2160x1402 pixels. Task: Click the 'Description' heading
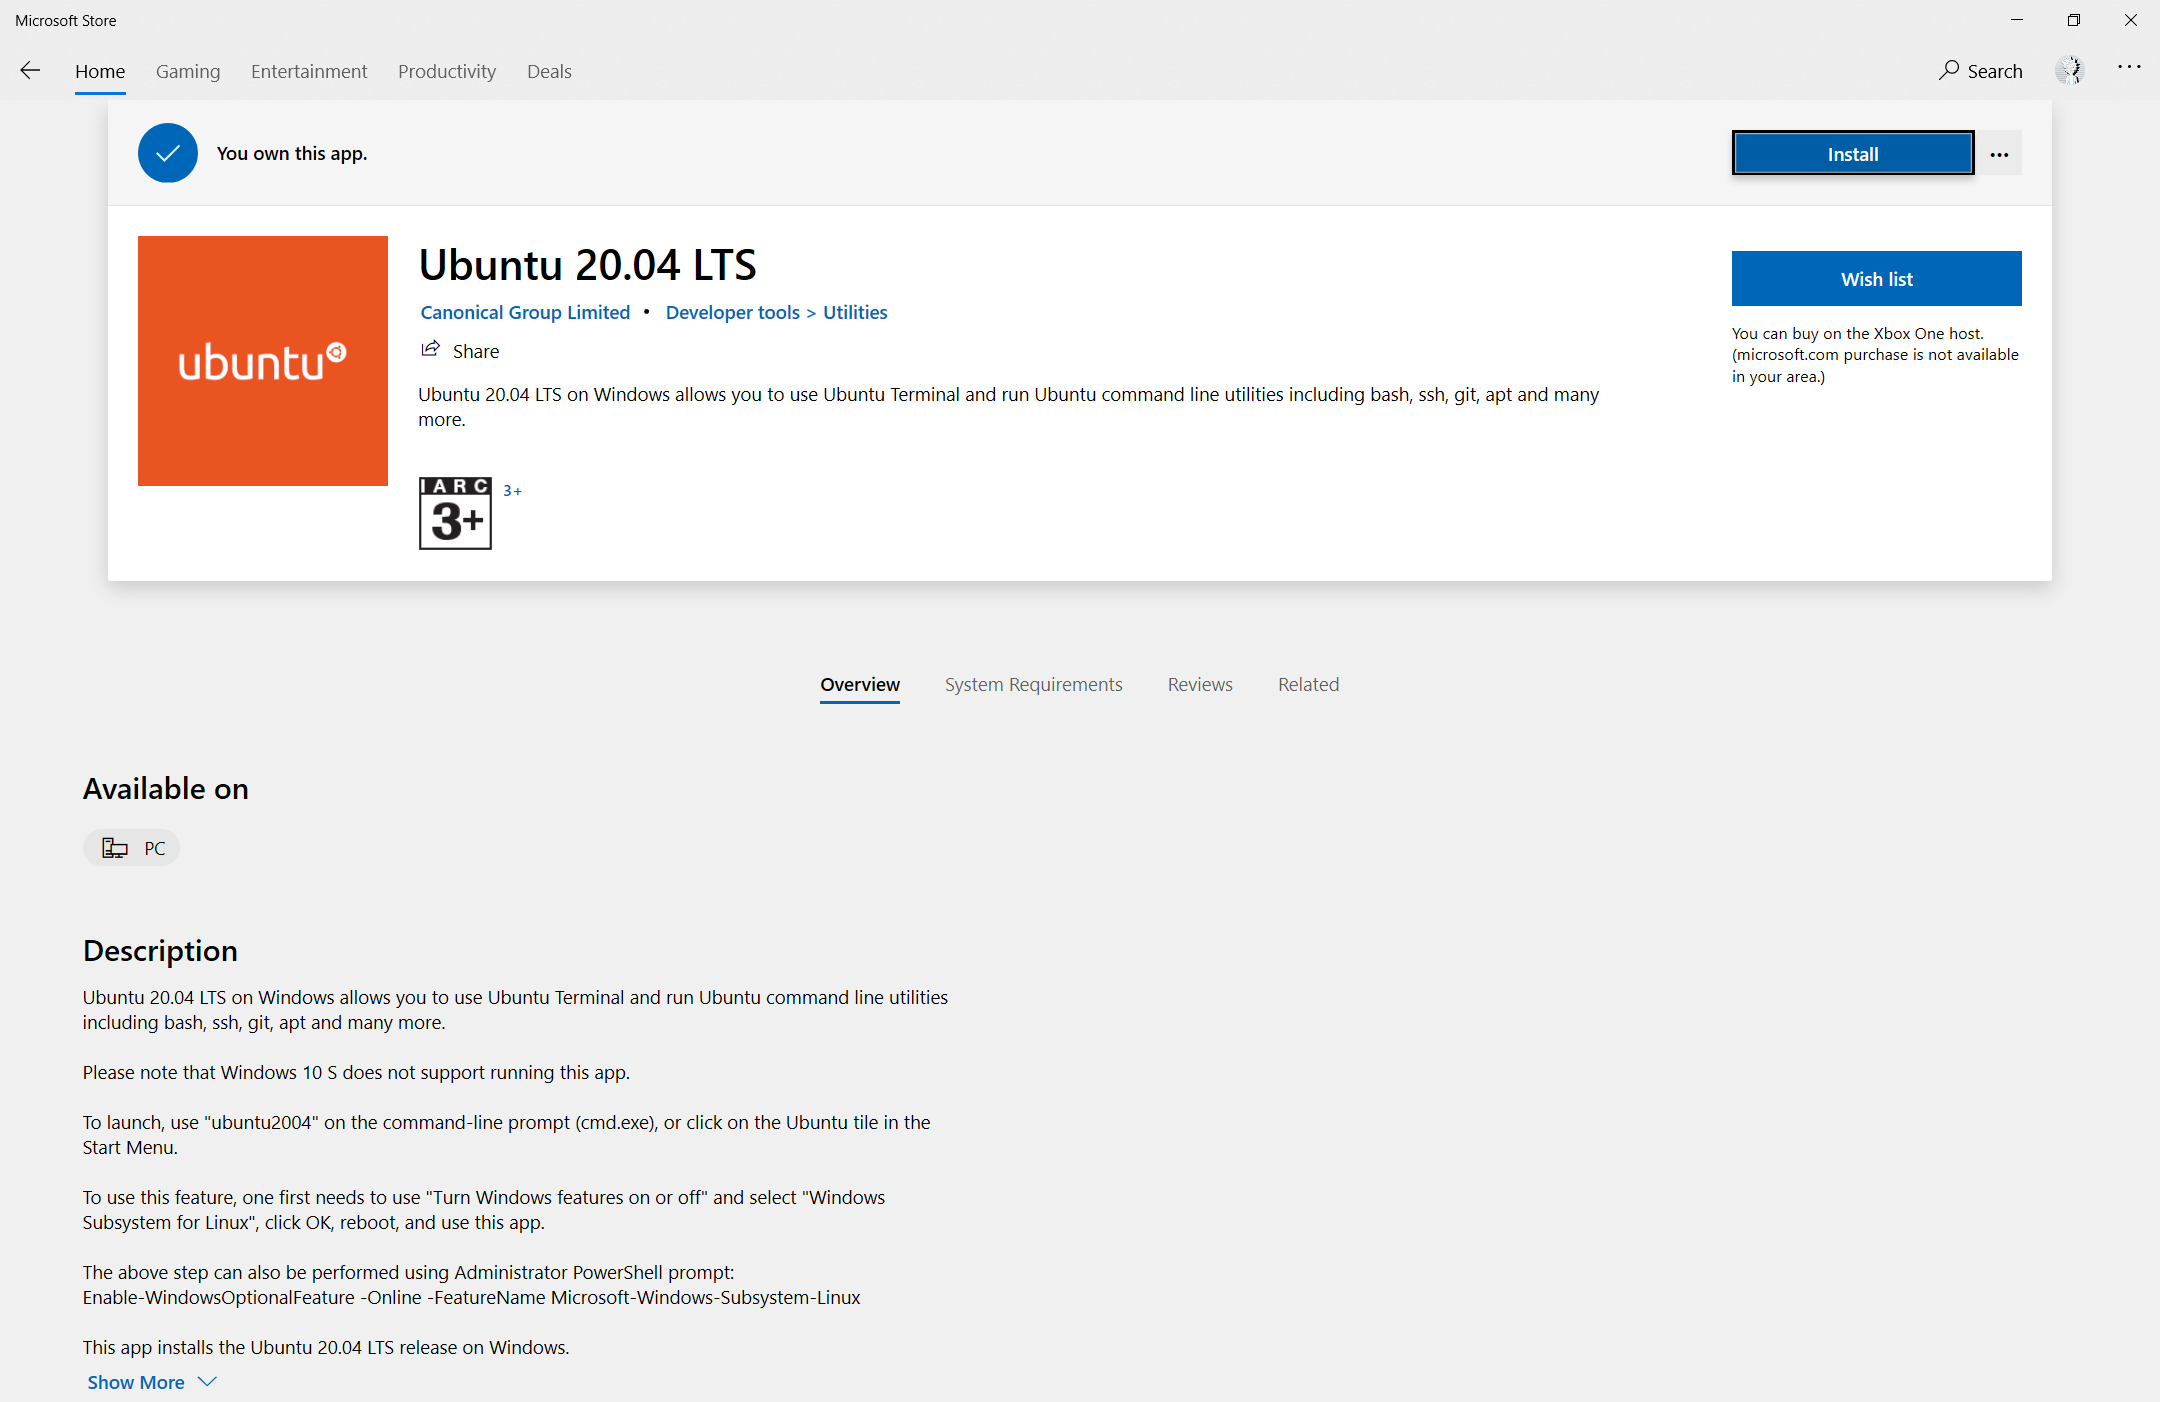(x=160, y=951)
